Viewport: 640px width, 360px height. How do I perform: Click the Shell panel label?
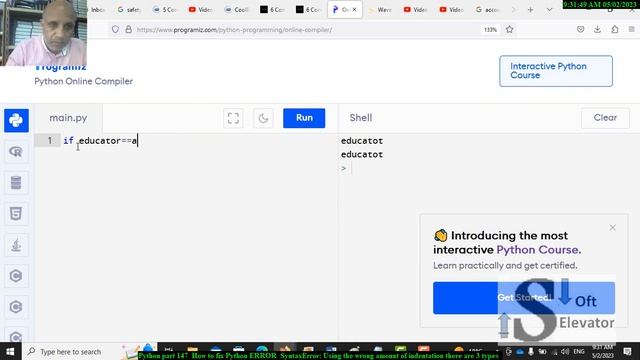[x=361, y=118]
